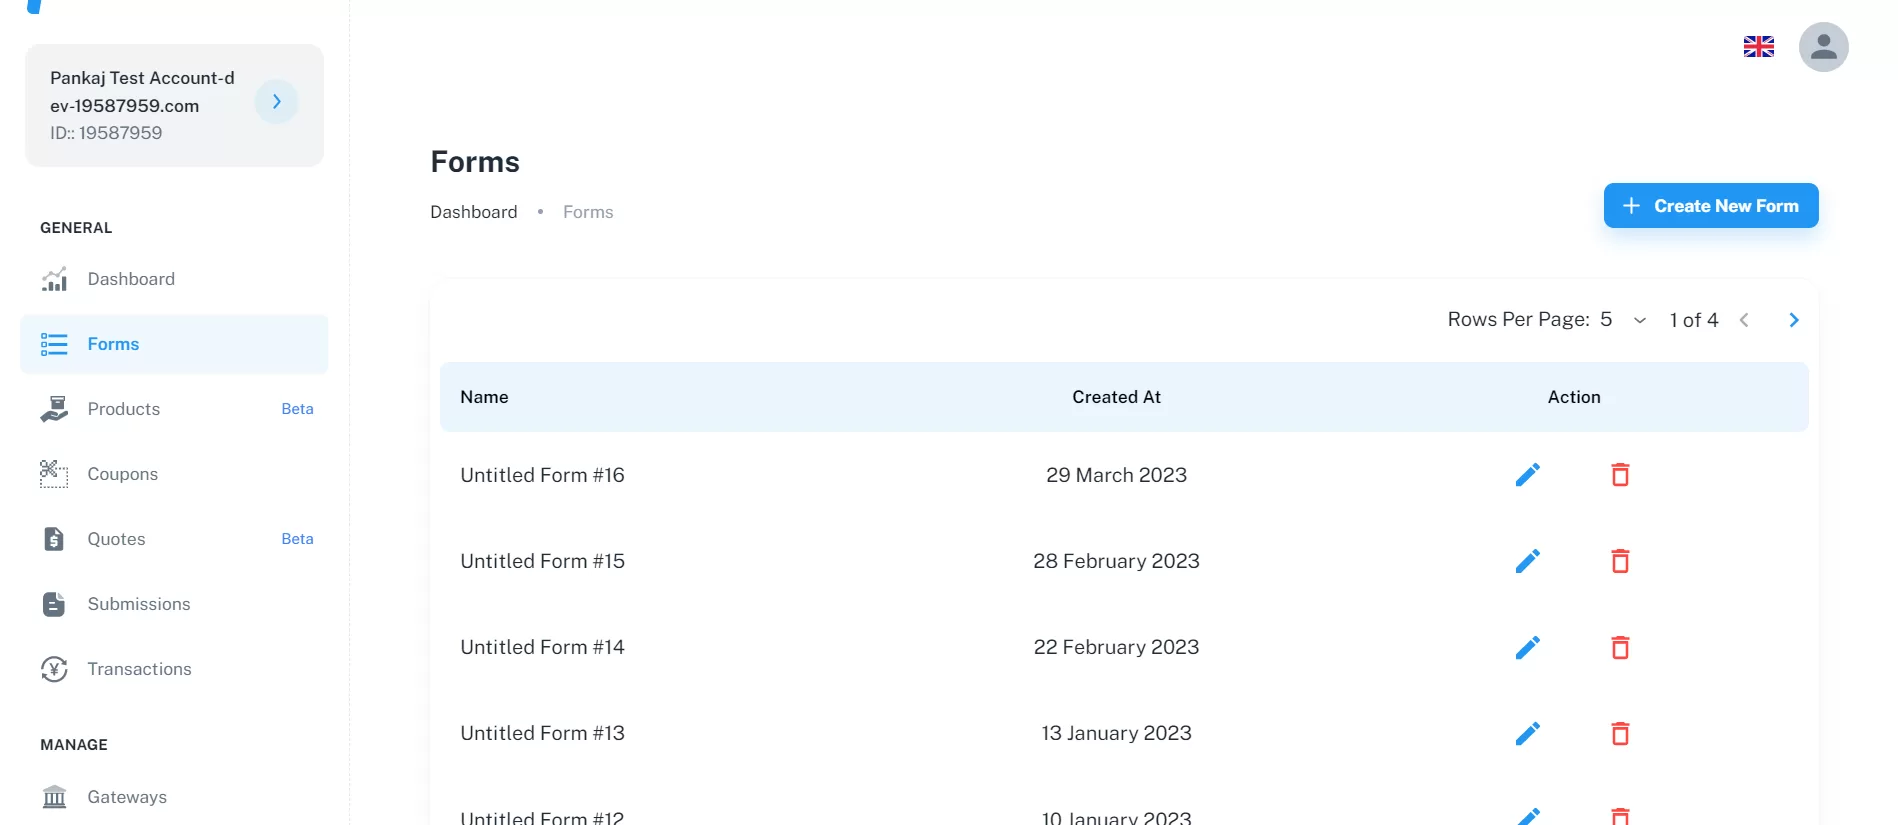Viewport: 1898px width, 825px height.
Task: Click the 1 of 4 page indicator
Action: (1694, 320)
